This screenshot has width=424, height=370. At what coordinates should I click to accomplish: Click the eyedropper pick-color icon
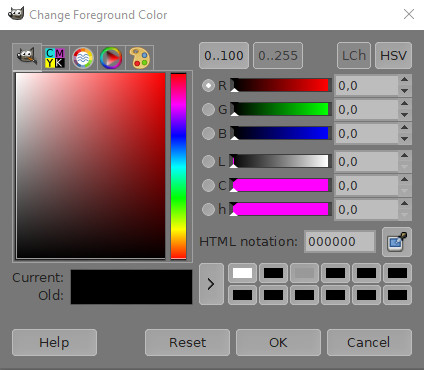(x=397, y=242)
